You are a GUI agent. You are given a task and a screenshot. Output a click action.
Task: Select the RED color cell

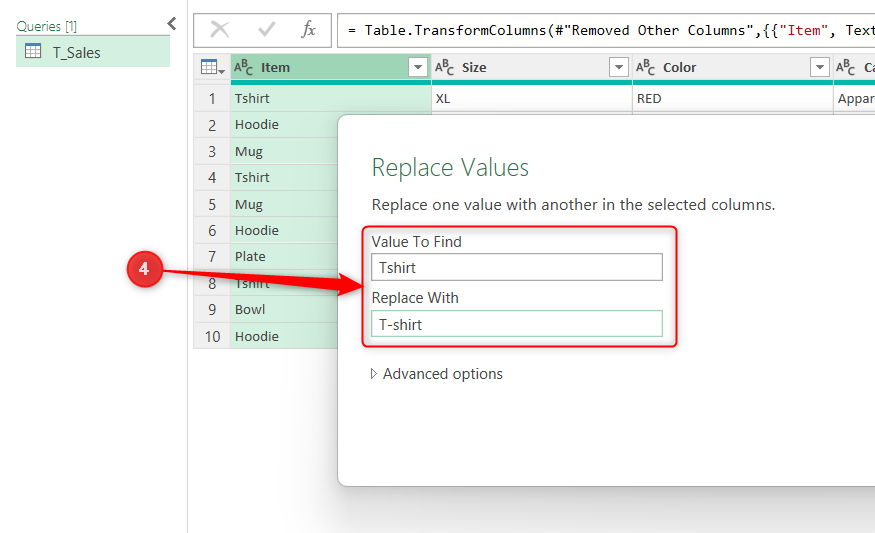tap(732, 98)
